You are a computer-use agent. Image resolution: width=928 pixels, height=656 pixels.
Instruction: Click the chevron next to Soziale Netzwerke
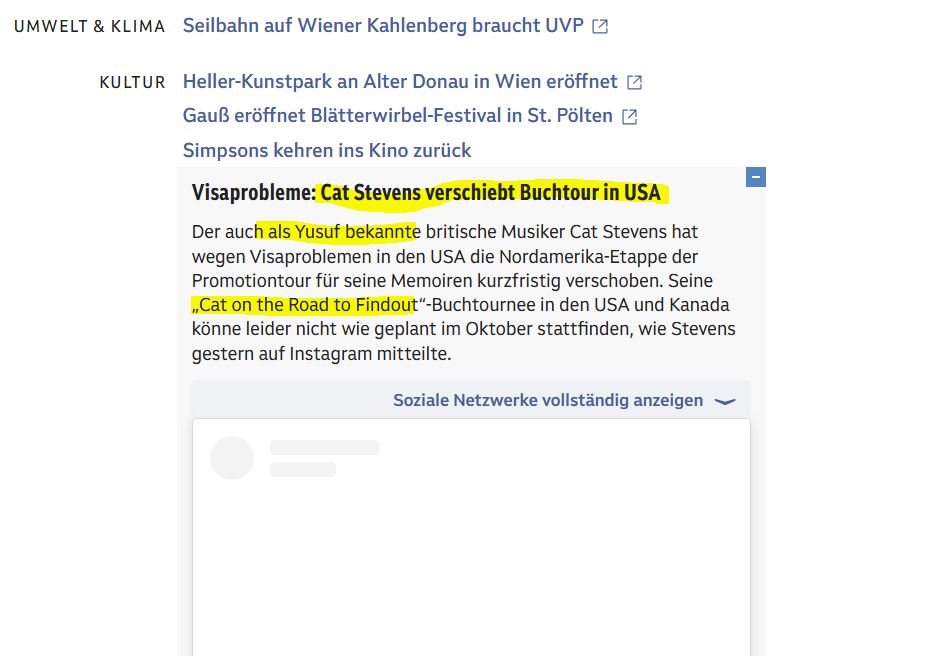pos(725,401)
